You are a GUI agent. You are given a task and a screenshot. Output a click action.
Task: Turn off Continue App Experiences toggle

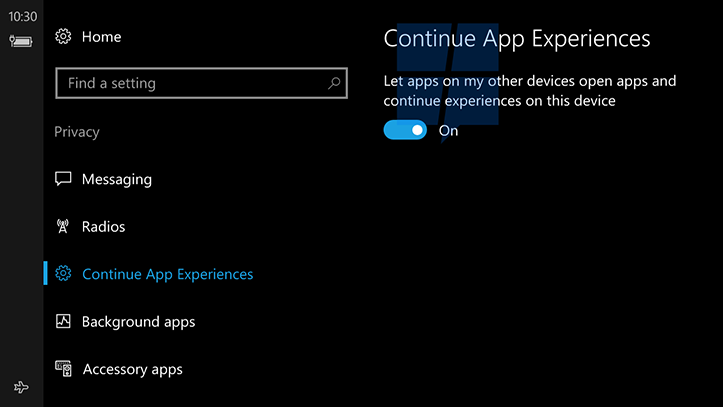pyautogui.click(x=405, y=130)
